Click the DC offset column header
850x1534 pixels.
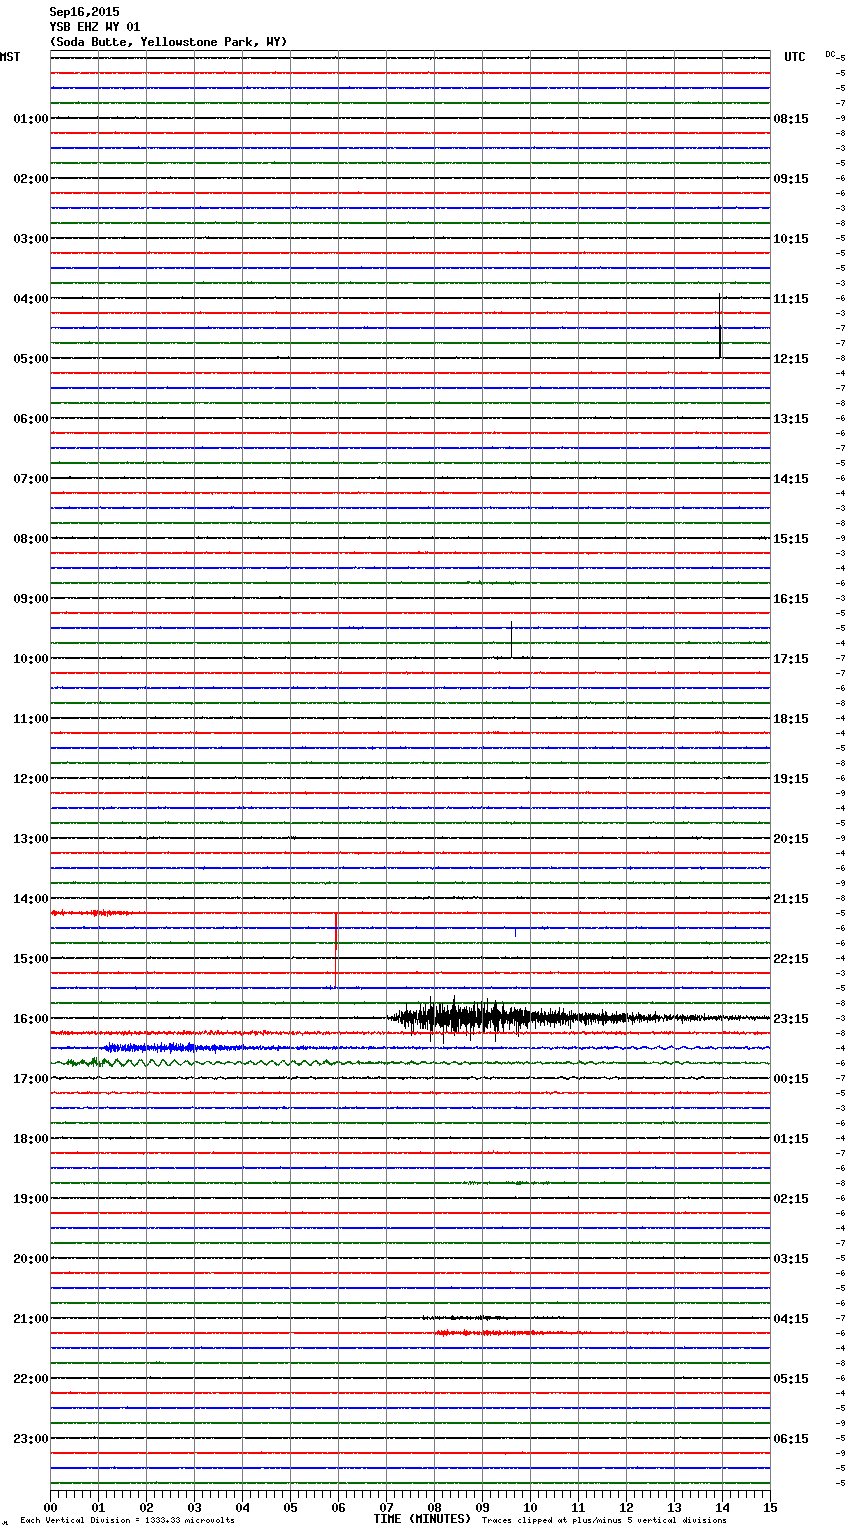click(830, 54)
